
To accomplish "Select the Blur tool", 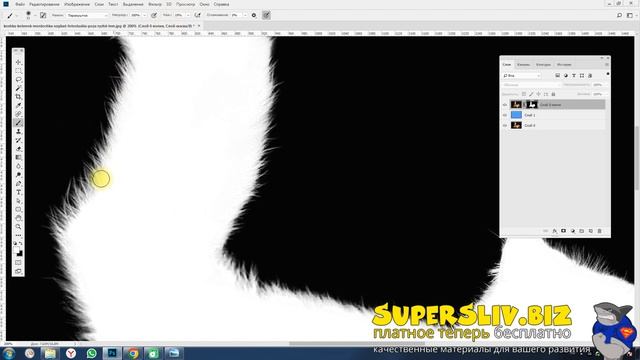I will click(18, 166).
